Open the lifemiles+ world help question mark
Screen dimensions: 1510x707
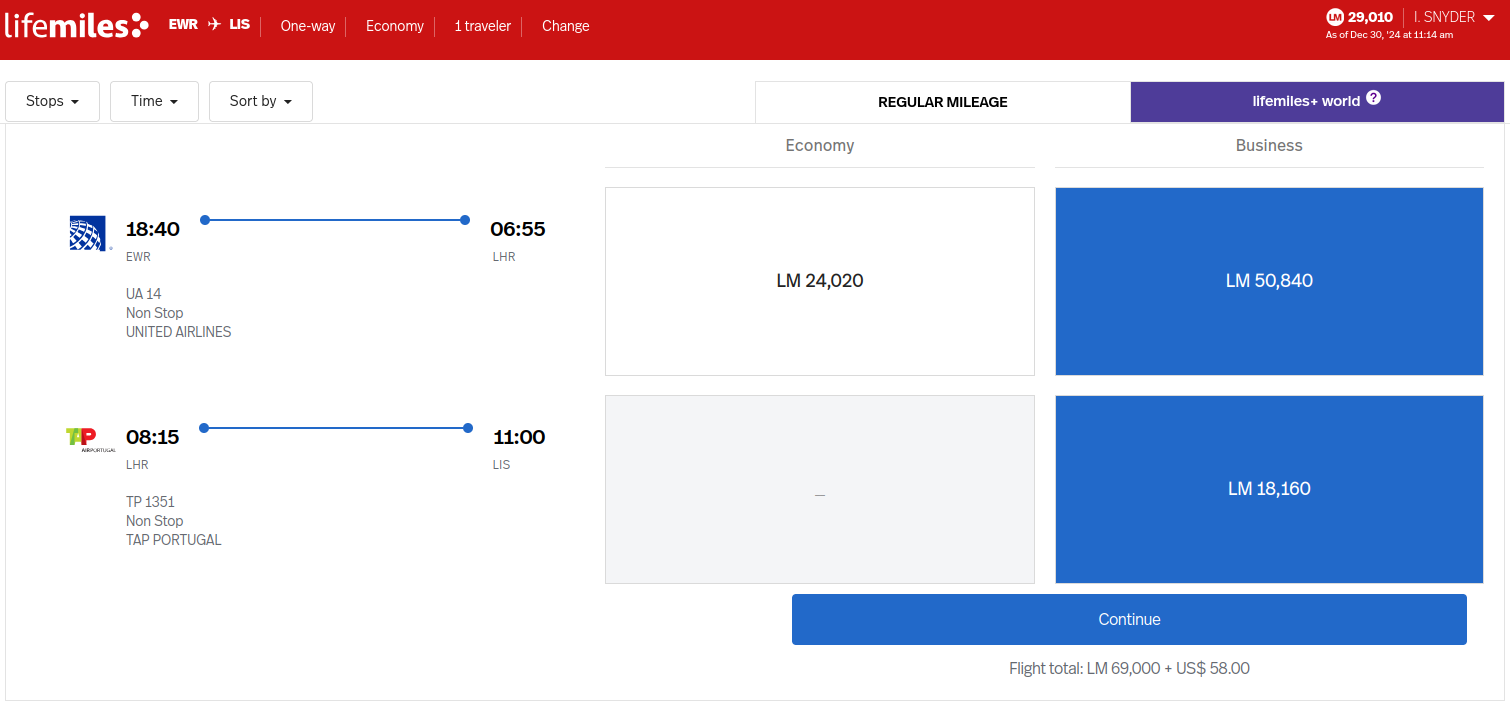(x=1373, y=98)
